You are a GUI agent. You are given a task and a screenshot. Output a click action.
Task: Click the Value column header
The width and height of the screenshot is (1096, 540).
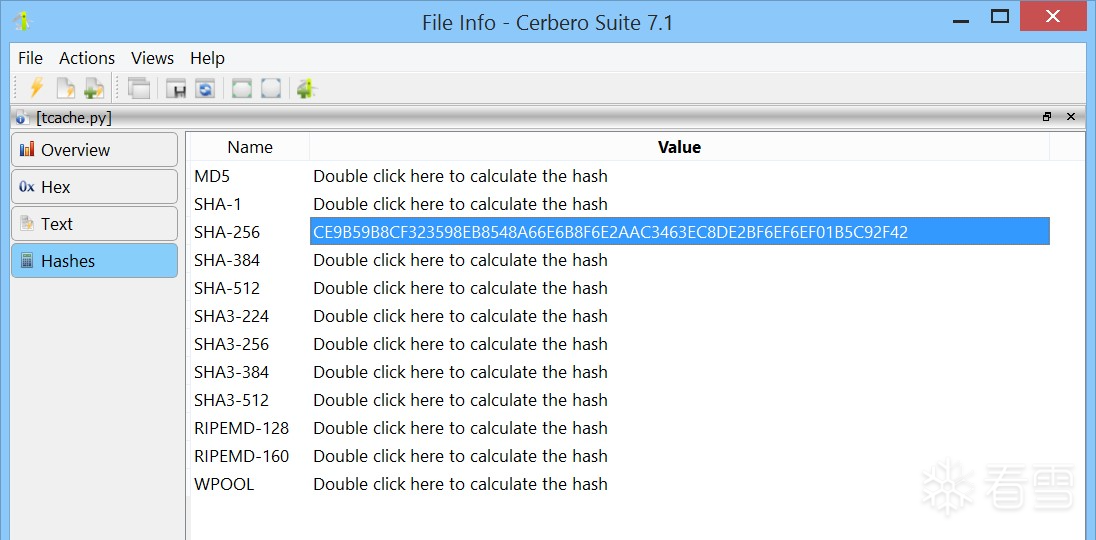point(679,147)
